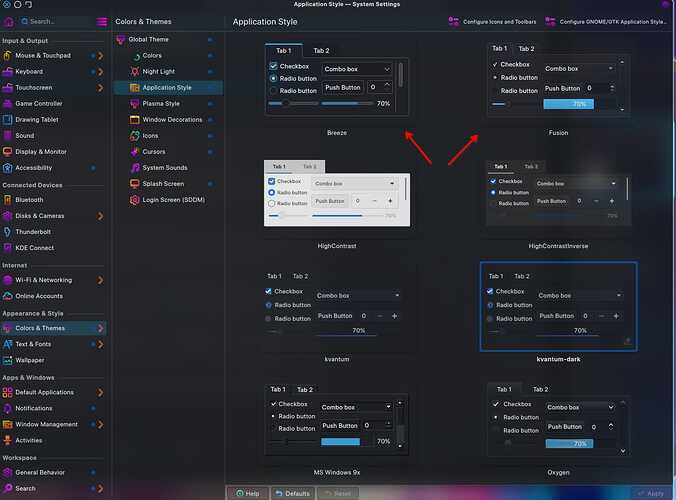676x500 pixels.
Task: Click the home icon beside search
Action: [x=9, y=21]
